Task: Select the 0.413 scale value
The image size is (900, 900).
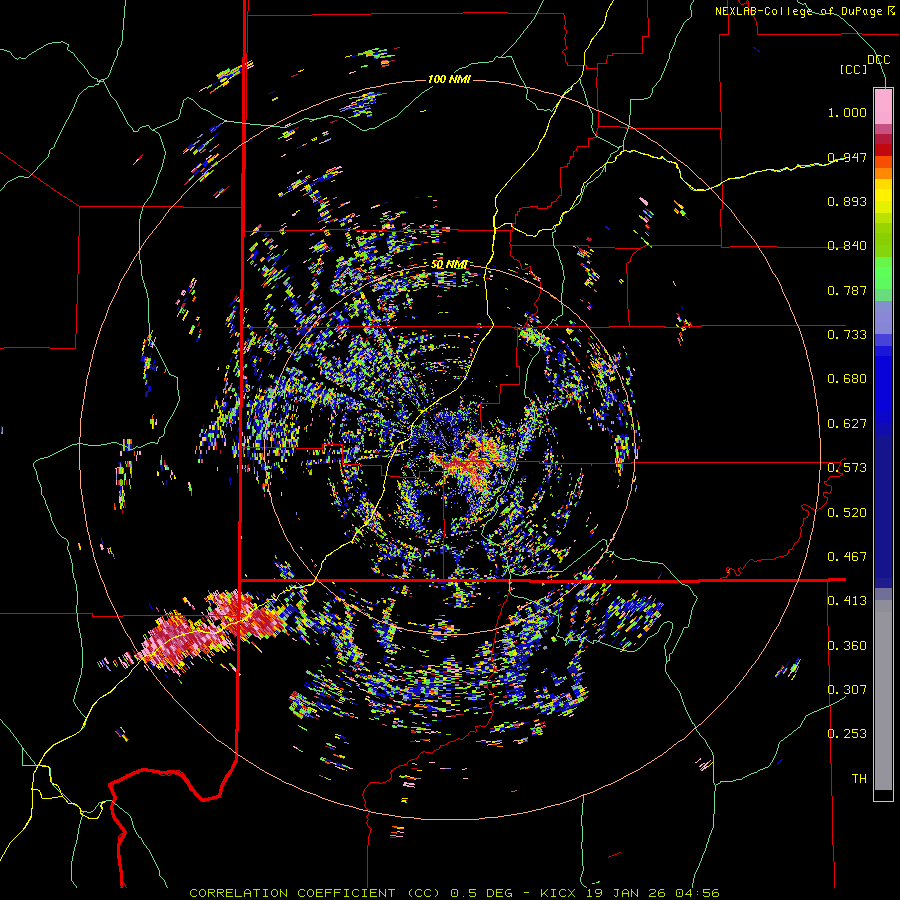Action: [x=847, y=601]
